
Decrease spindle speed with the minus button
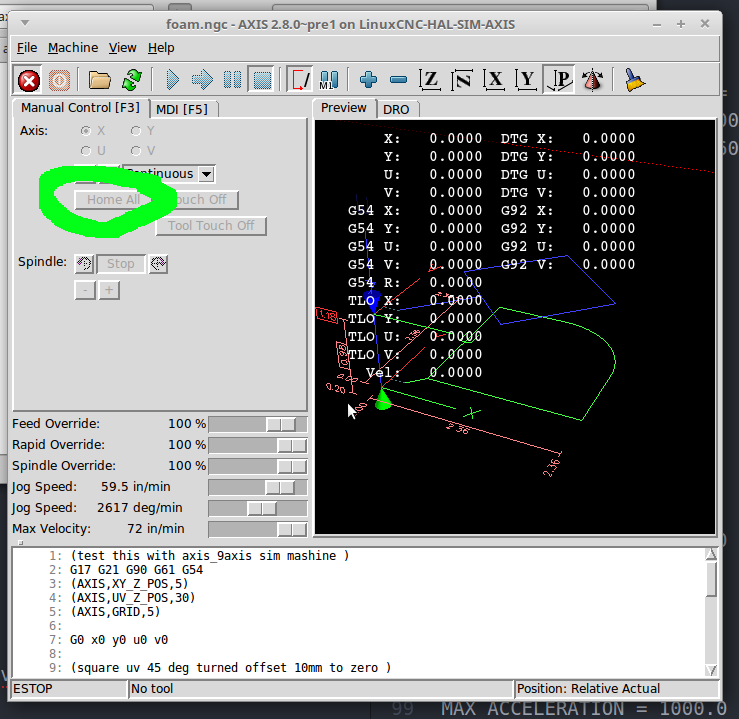coord(85,290)
